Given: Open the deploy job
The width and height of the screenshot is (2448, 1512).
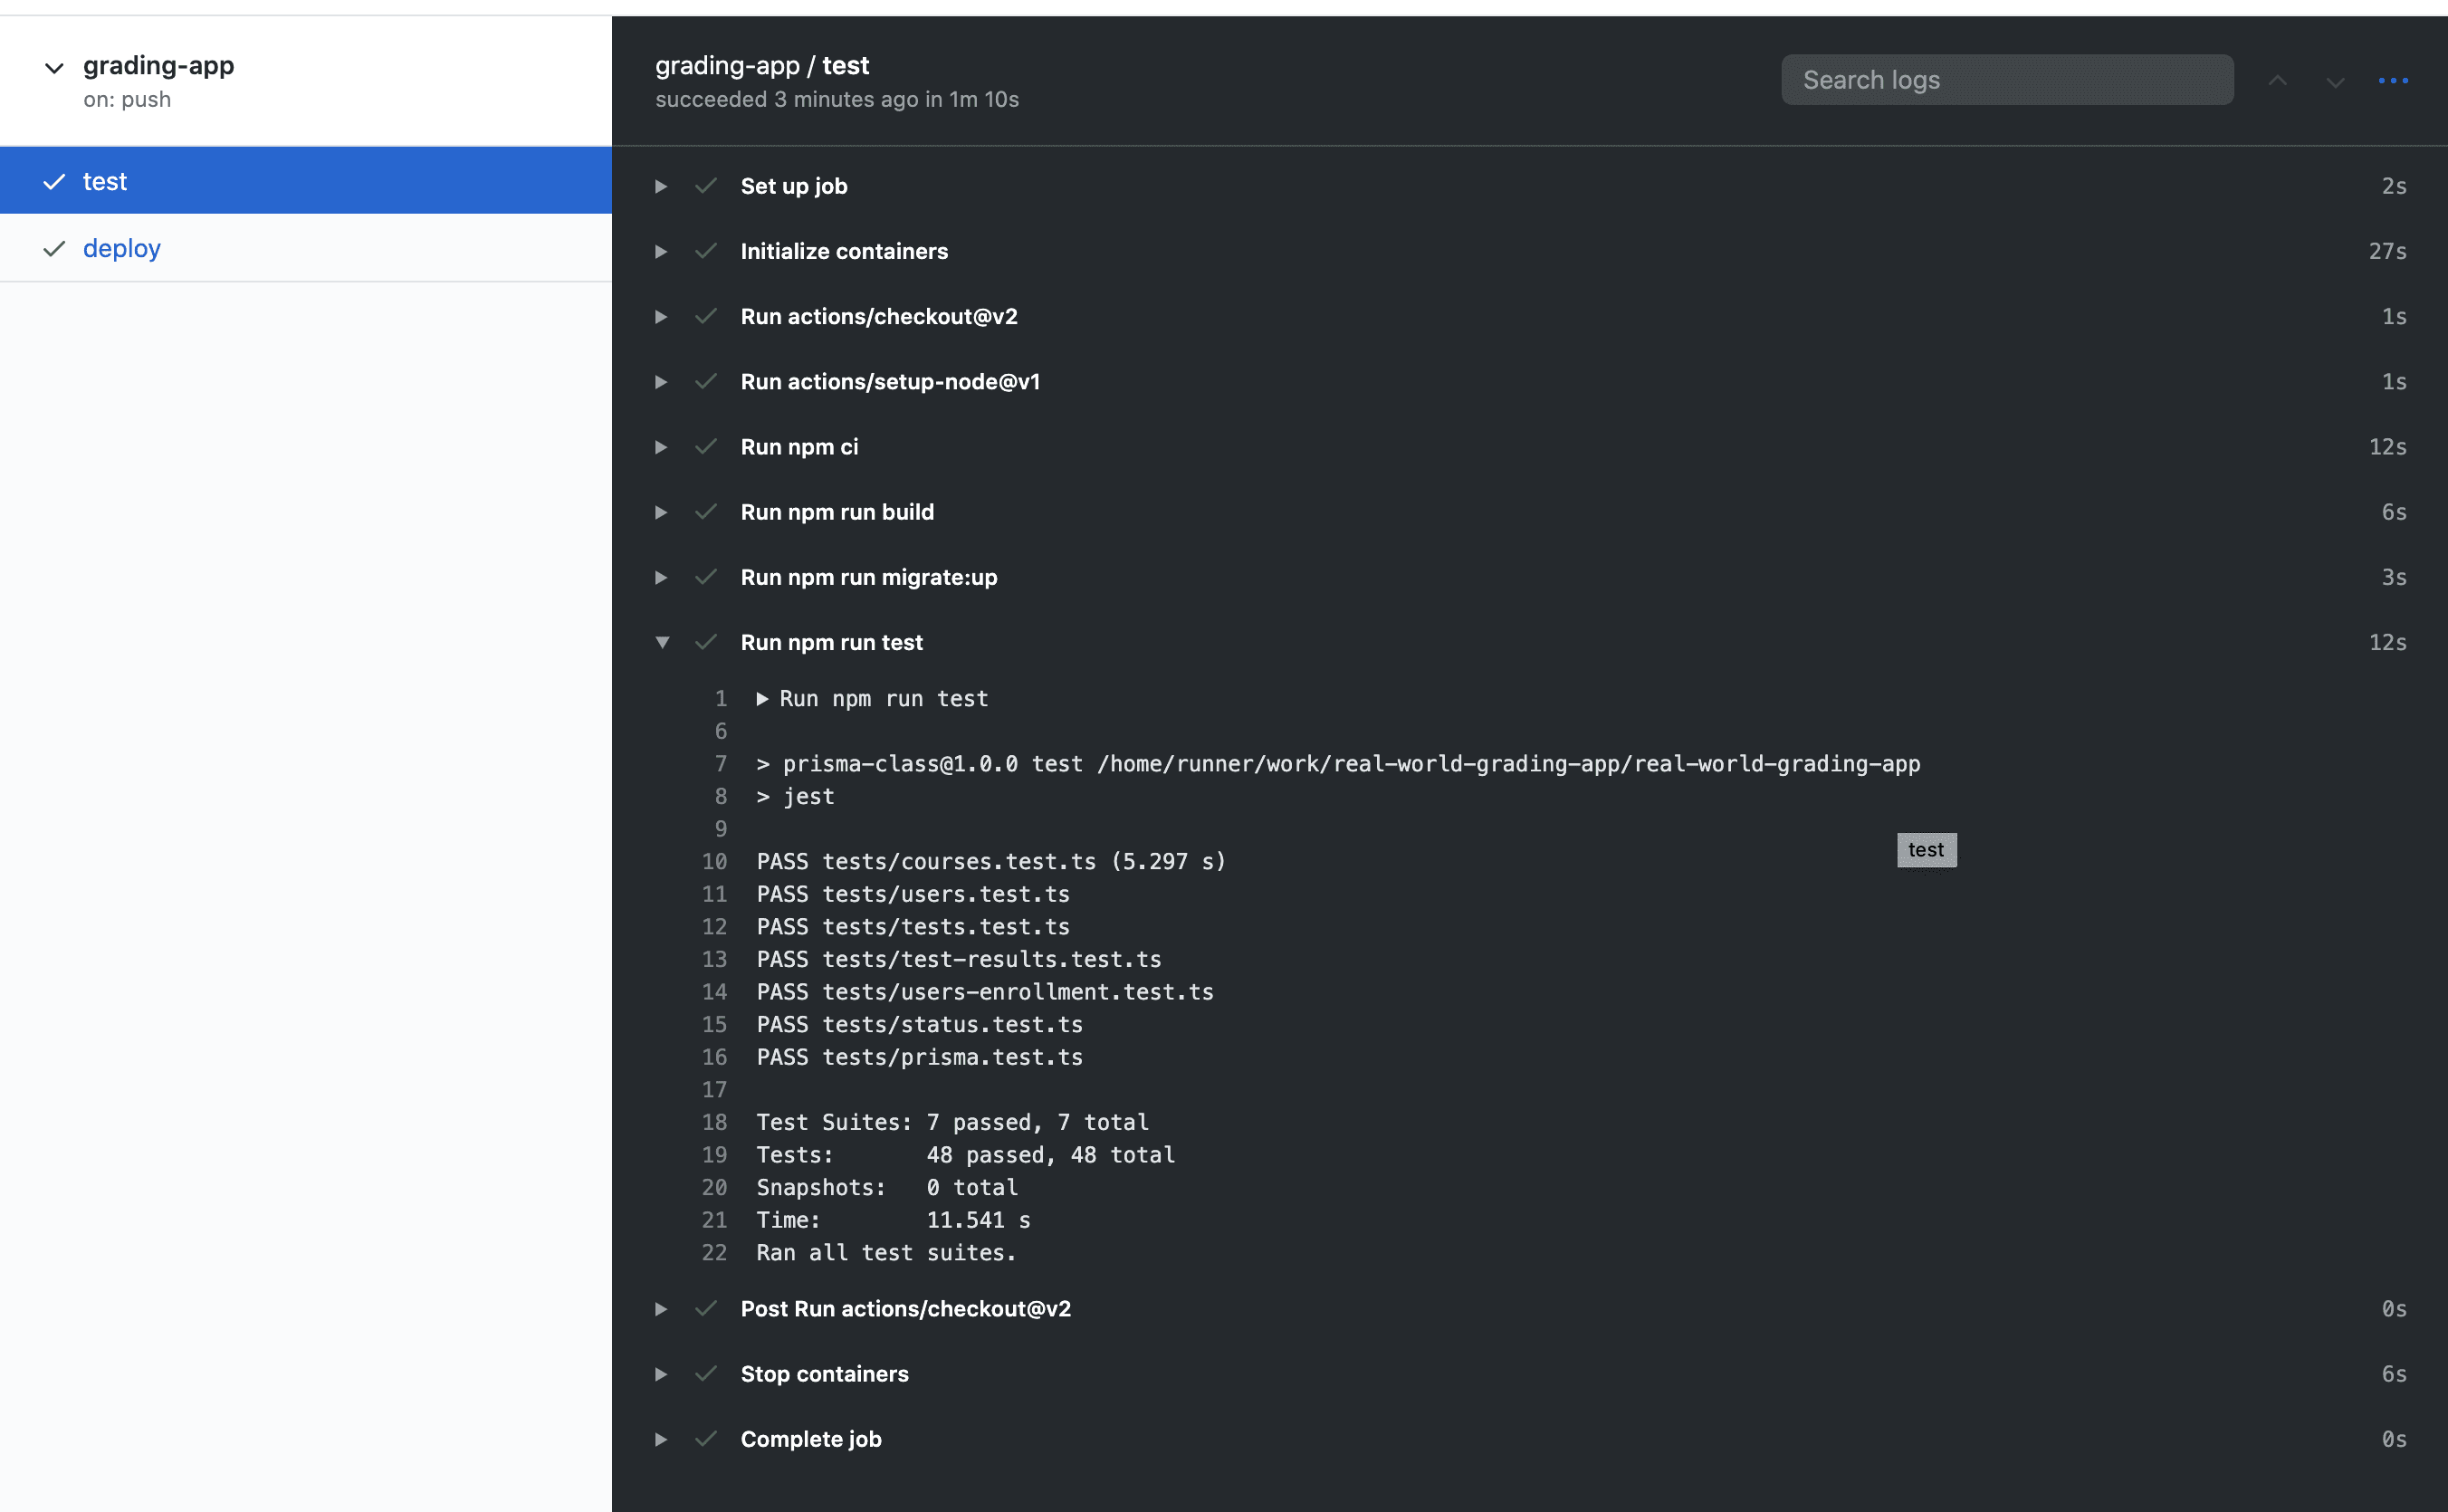Looking at the screenshot, I should pos(121,248).
